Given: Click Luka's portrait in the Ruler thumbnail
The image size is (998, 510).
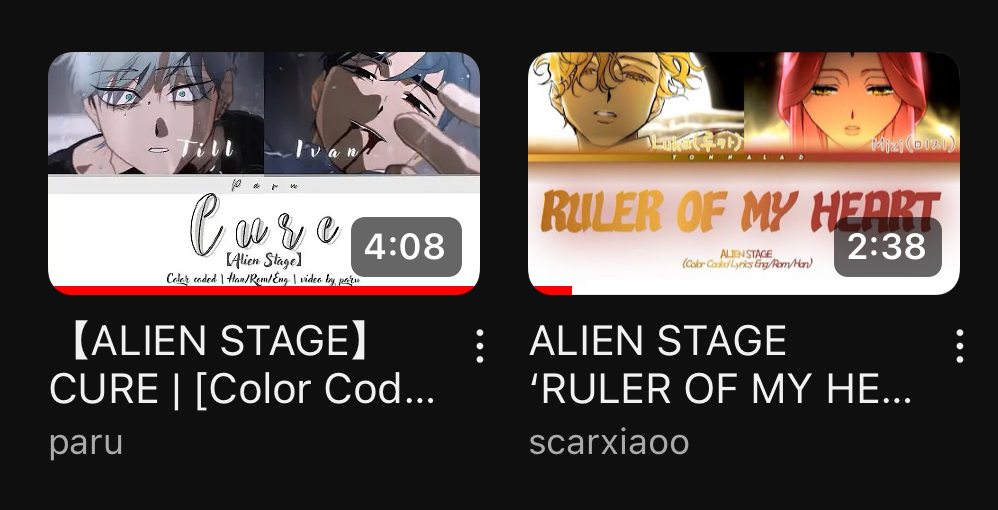Looking at the screenshot, I should point(636,103).
